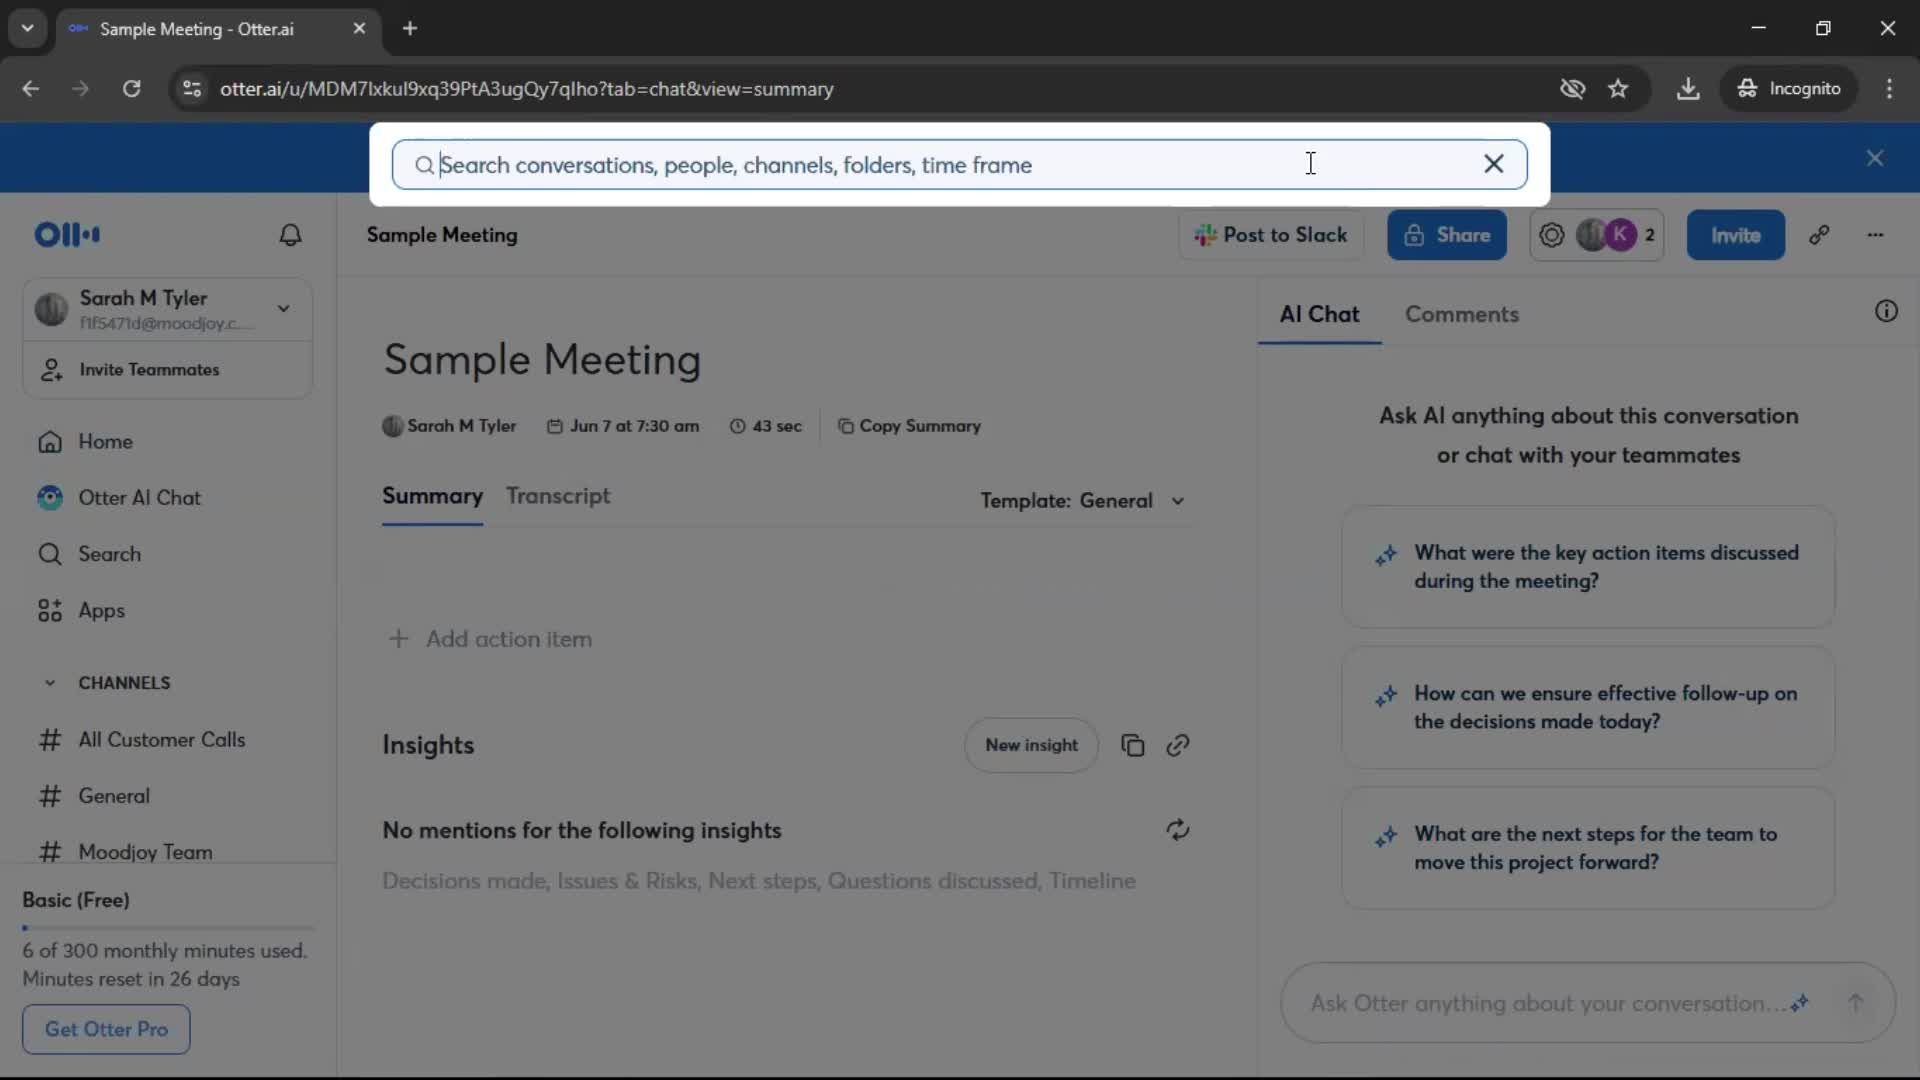
Task: Switch to the Transcript tab
Action: tap(558, 496)
